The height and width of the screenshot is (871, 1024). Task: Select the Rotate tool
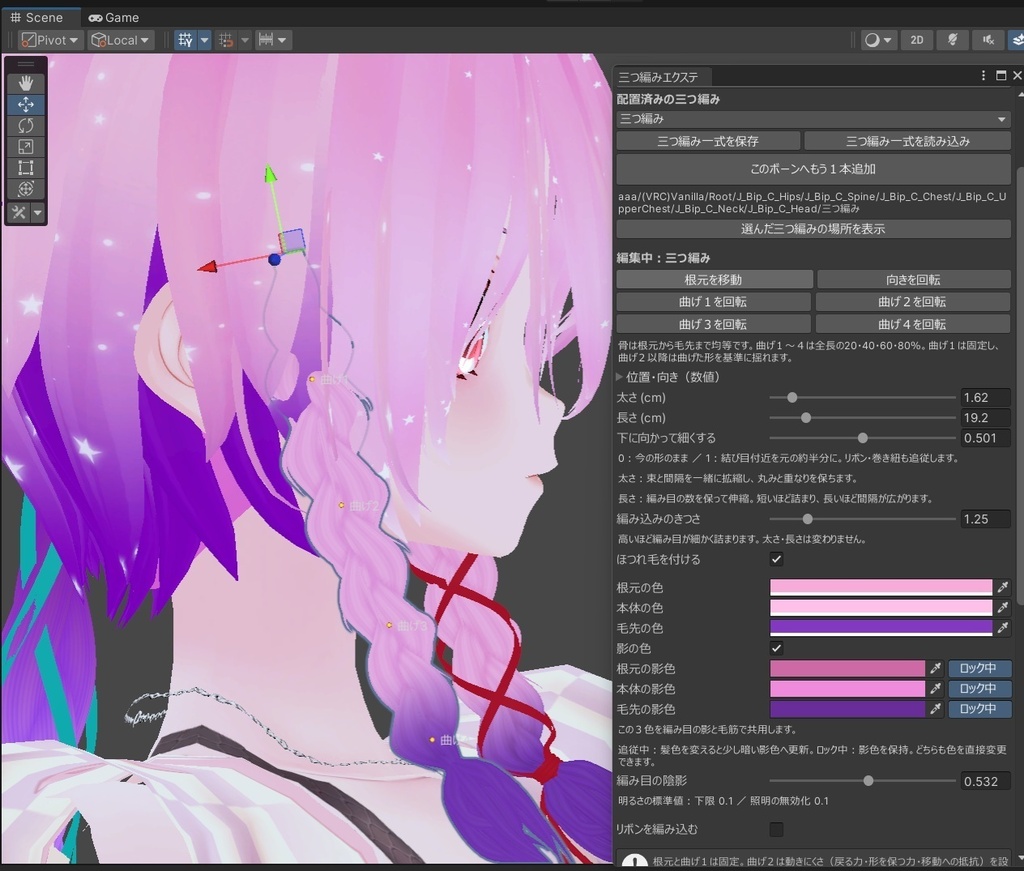tap(25, 125)
